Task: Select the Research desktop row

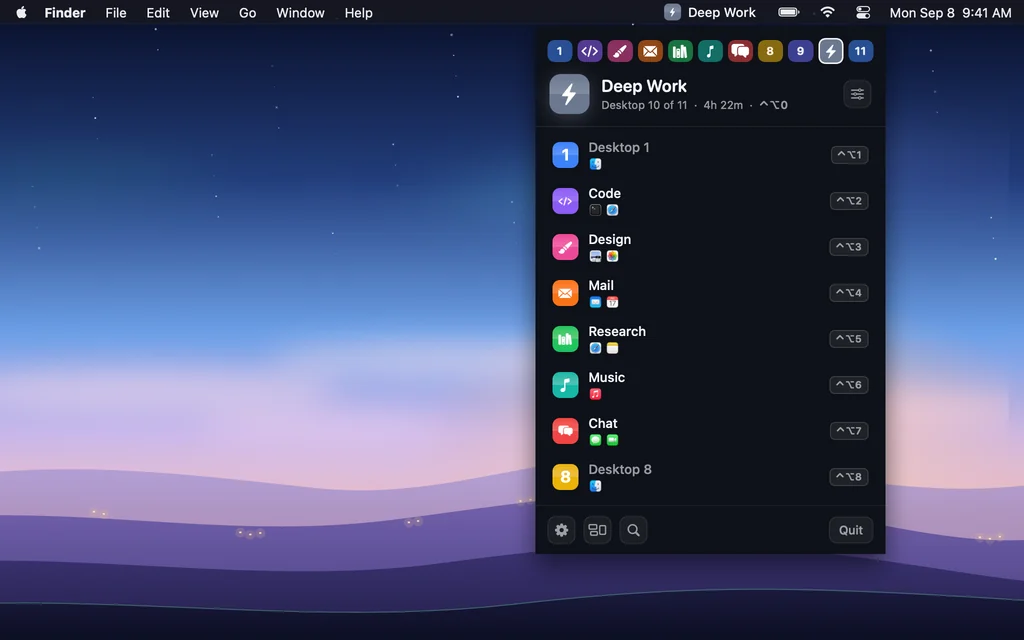Action: [x=711, y=339]
